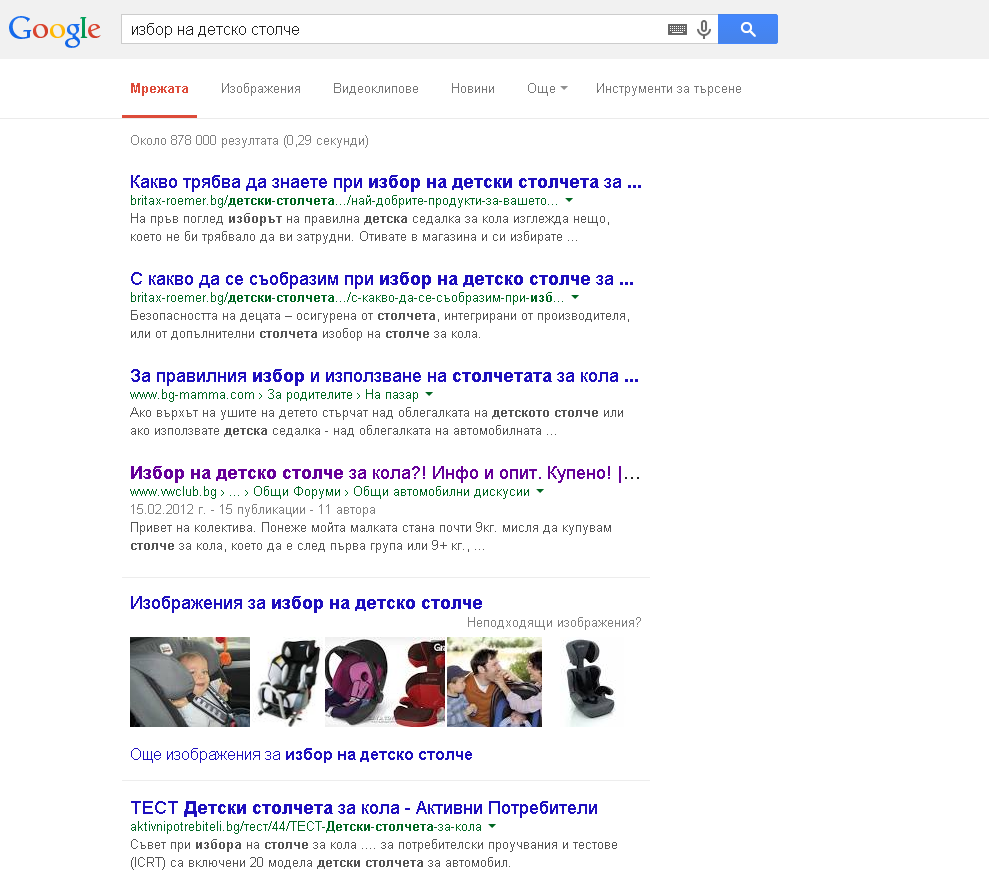
Task: Switch to the Изображения tab
Action: point(261,89)
